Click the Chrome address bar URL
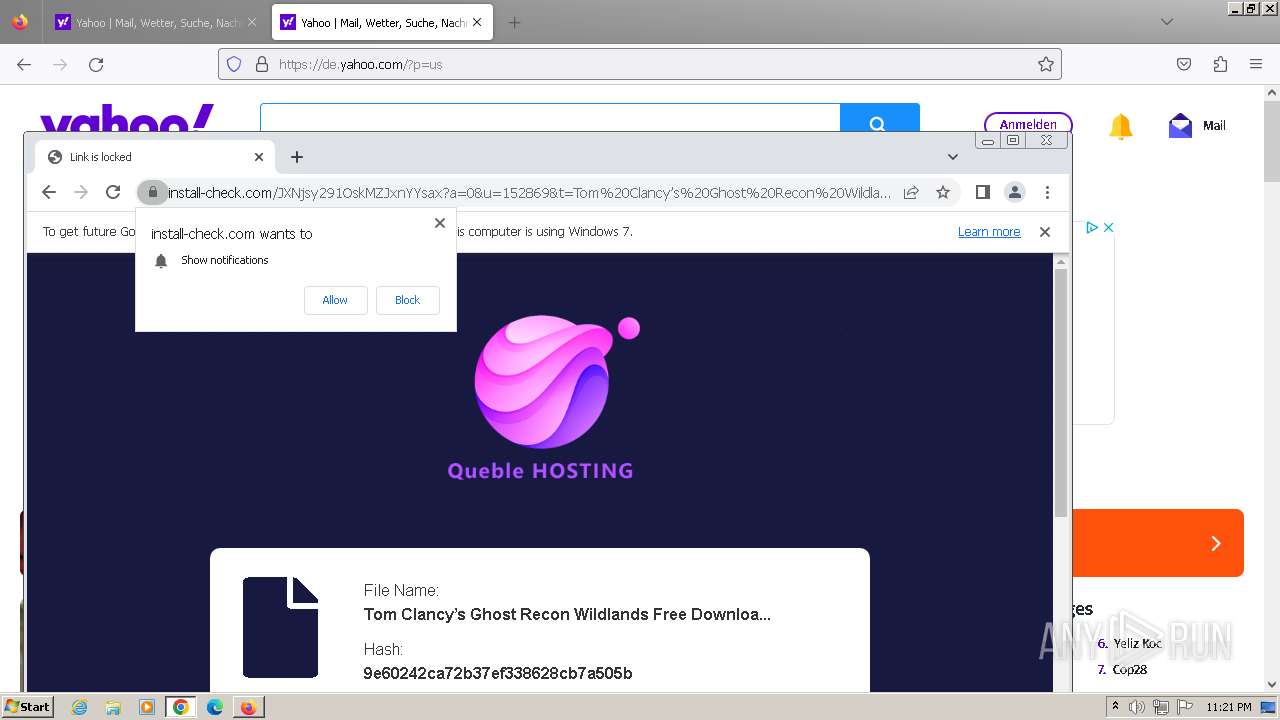The height and width of the screenshot is (720, 1280). pos(529,193)
